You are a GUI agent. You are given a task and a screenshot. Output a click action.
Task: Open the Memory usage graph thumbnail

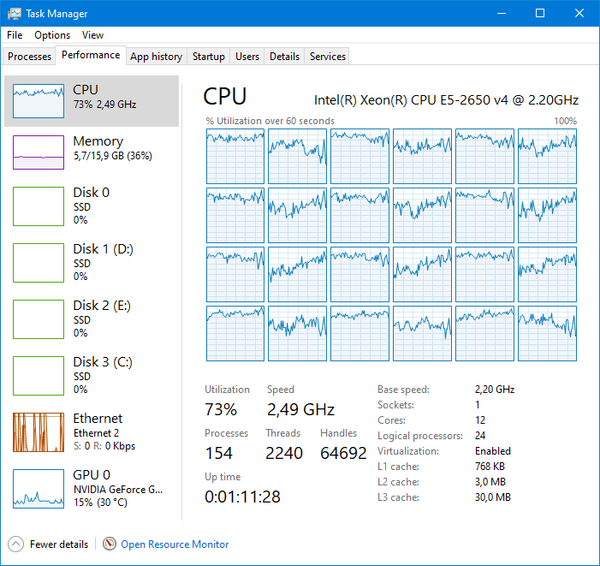pyautogui.click(x=39, y=152)
